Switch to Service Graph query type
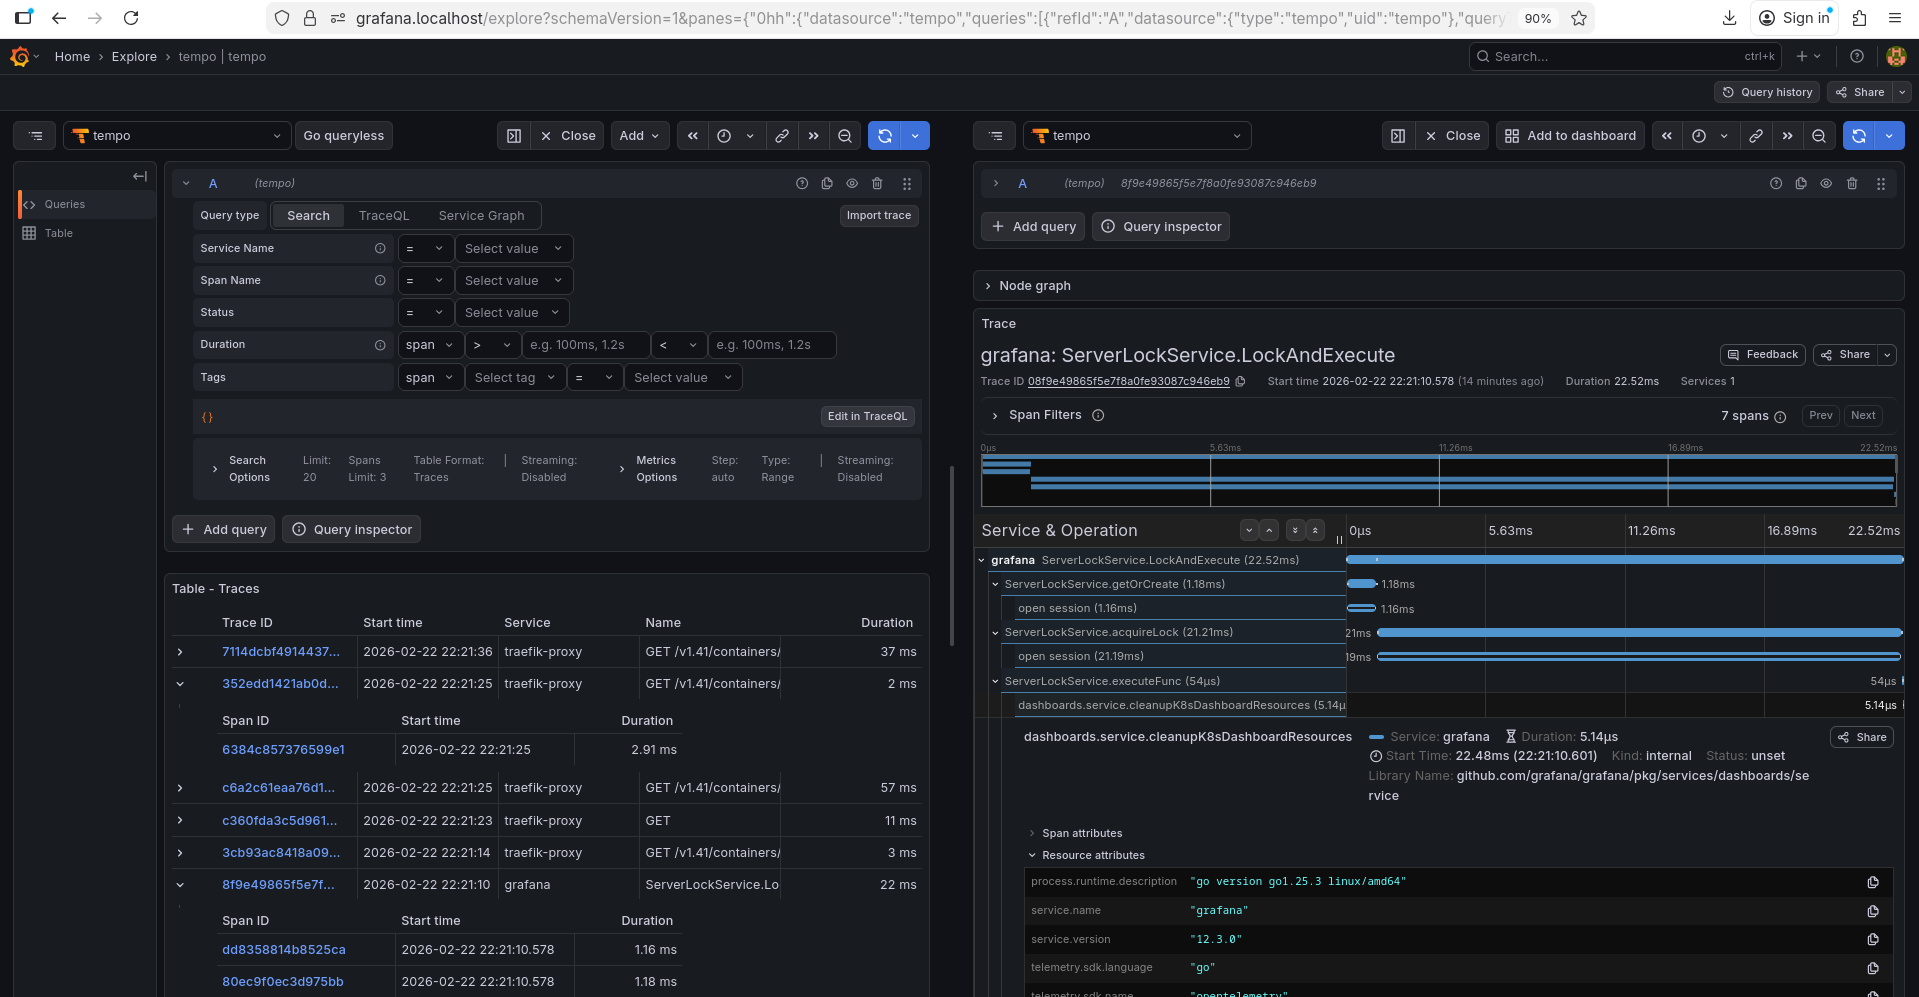This screenshot has height=997, width=1919. pos(481,216)
